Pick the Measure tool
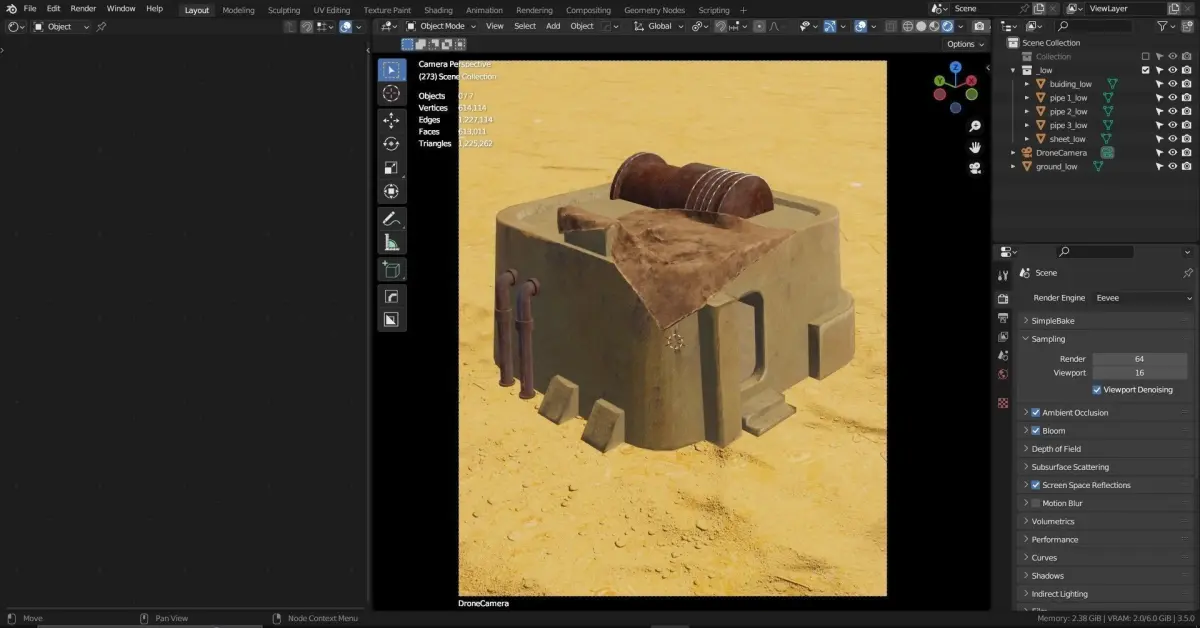This screenshot has width=1200, height=628. pyautogui.click(x=391, y=243)
